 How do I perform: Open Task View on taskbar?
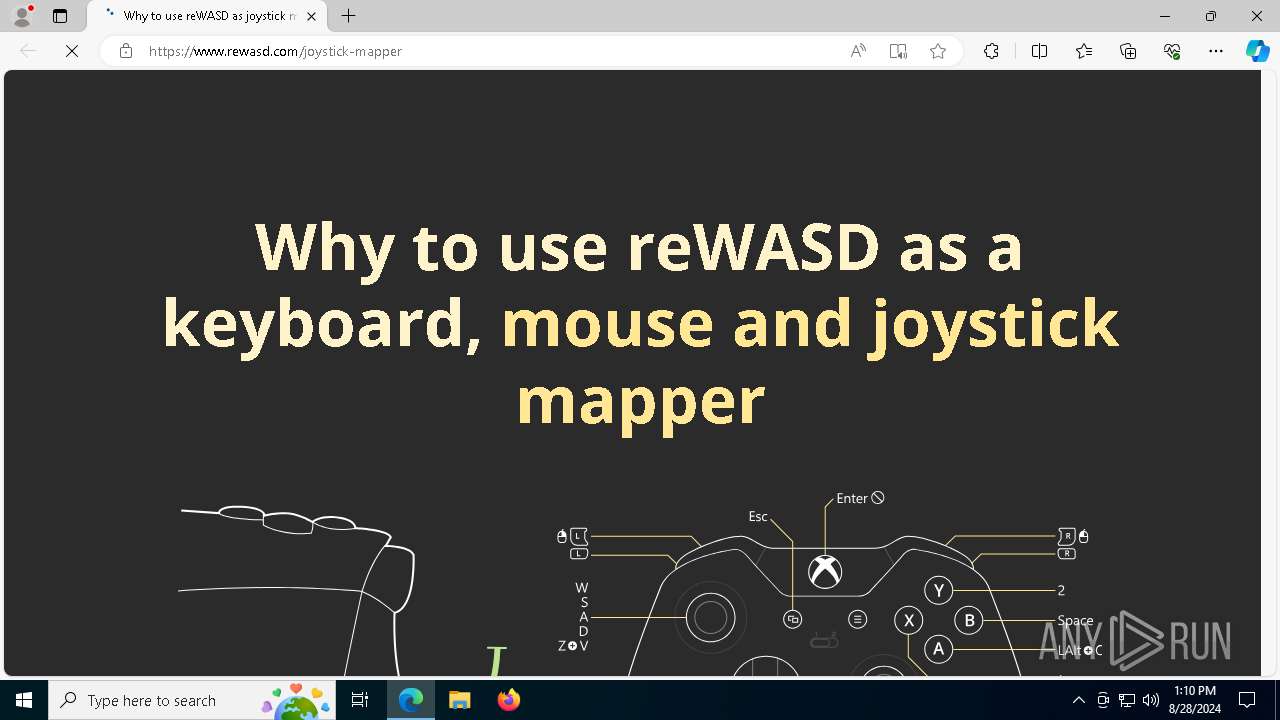pos(360,700)
